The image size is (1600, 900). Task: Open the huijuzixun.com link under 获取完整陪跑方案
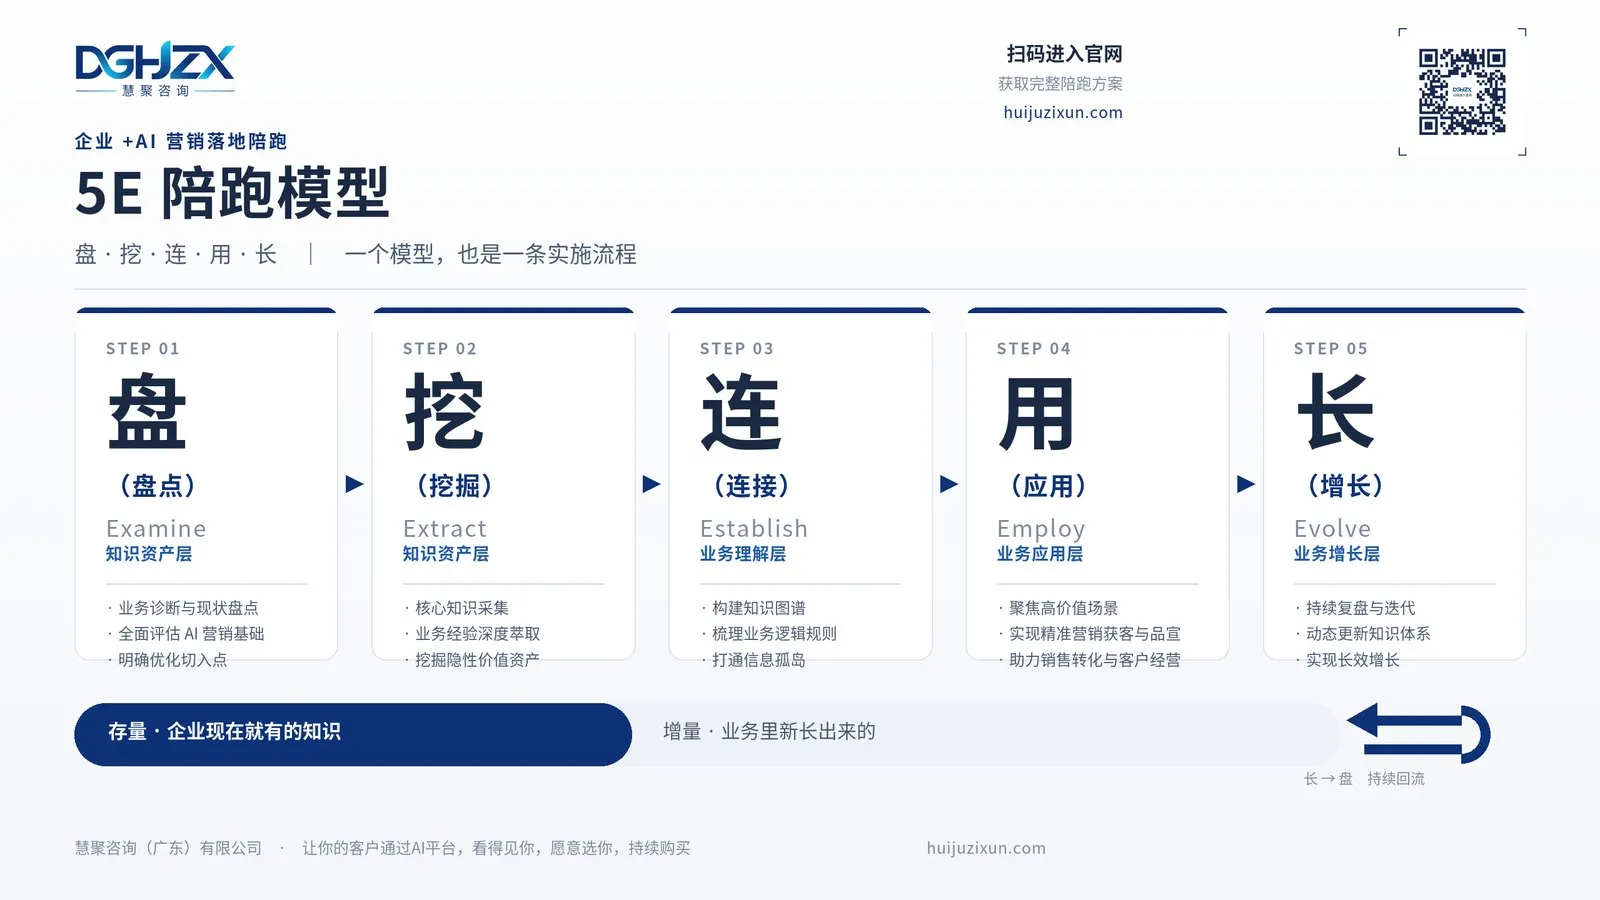point(1063,112)
